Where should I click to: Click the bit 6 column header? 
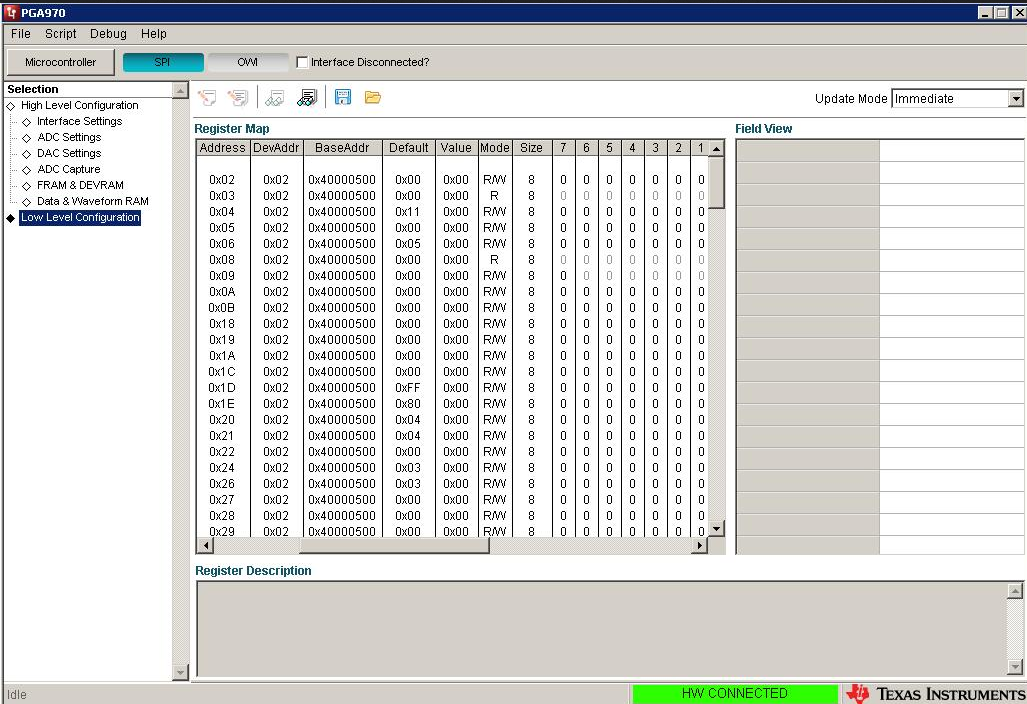coord(586,148)
